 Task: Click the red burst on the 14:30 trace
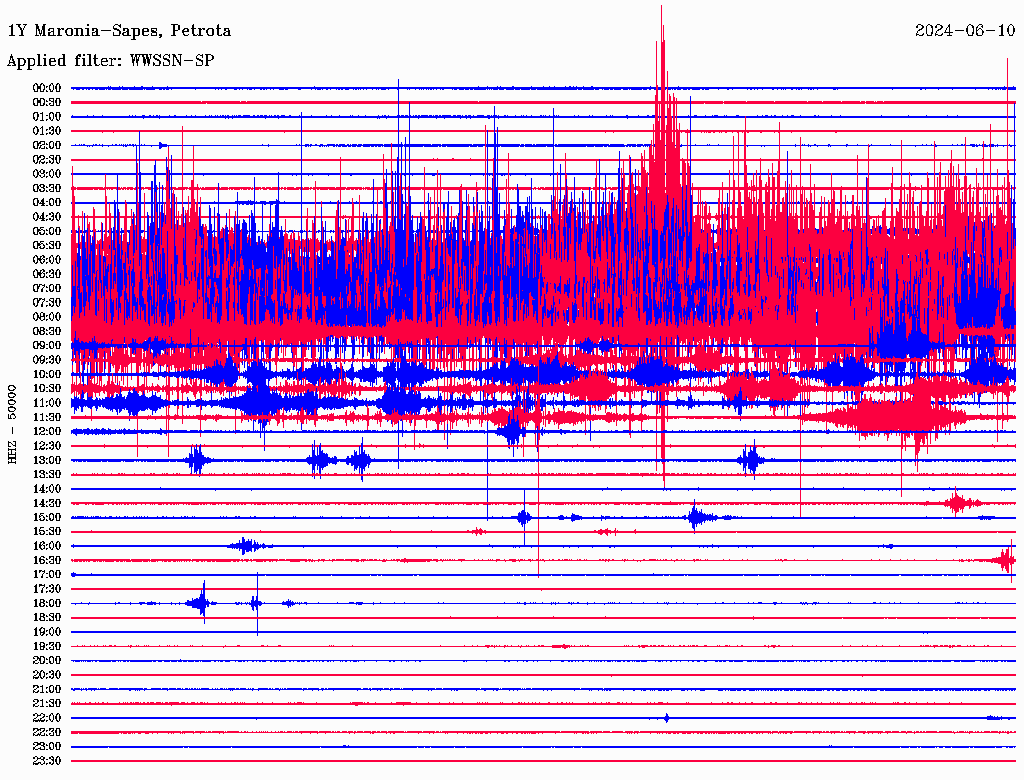pyautogui.click(x=958, y=502)
